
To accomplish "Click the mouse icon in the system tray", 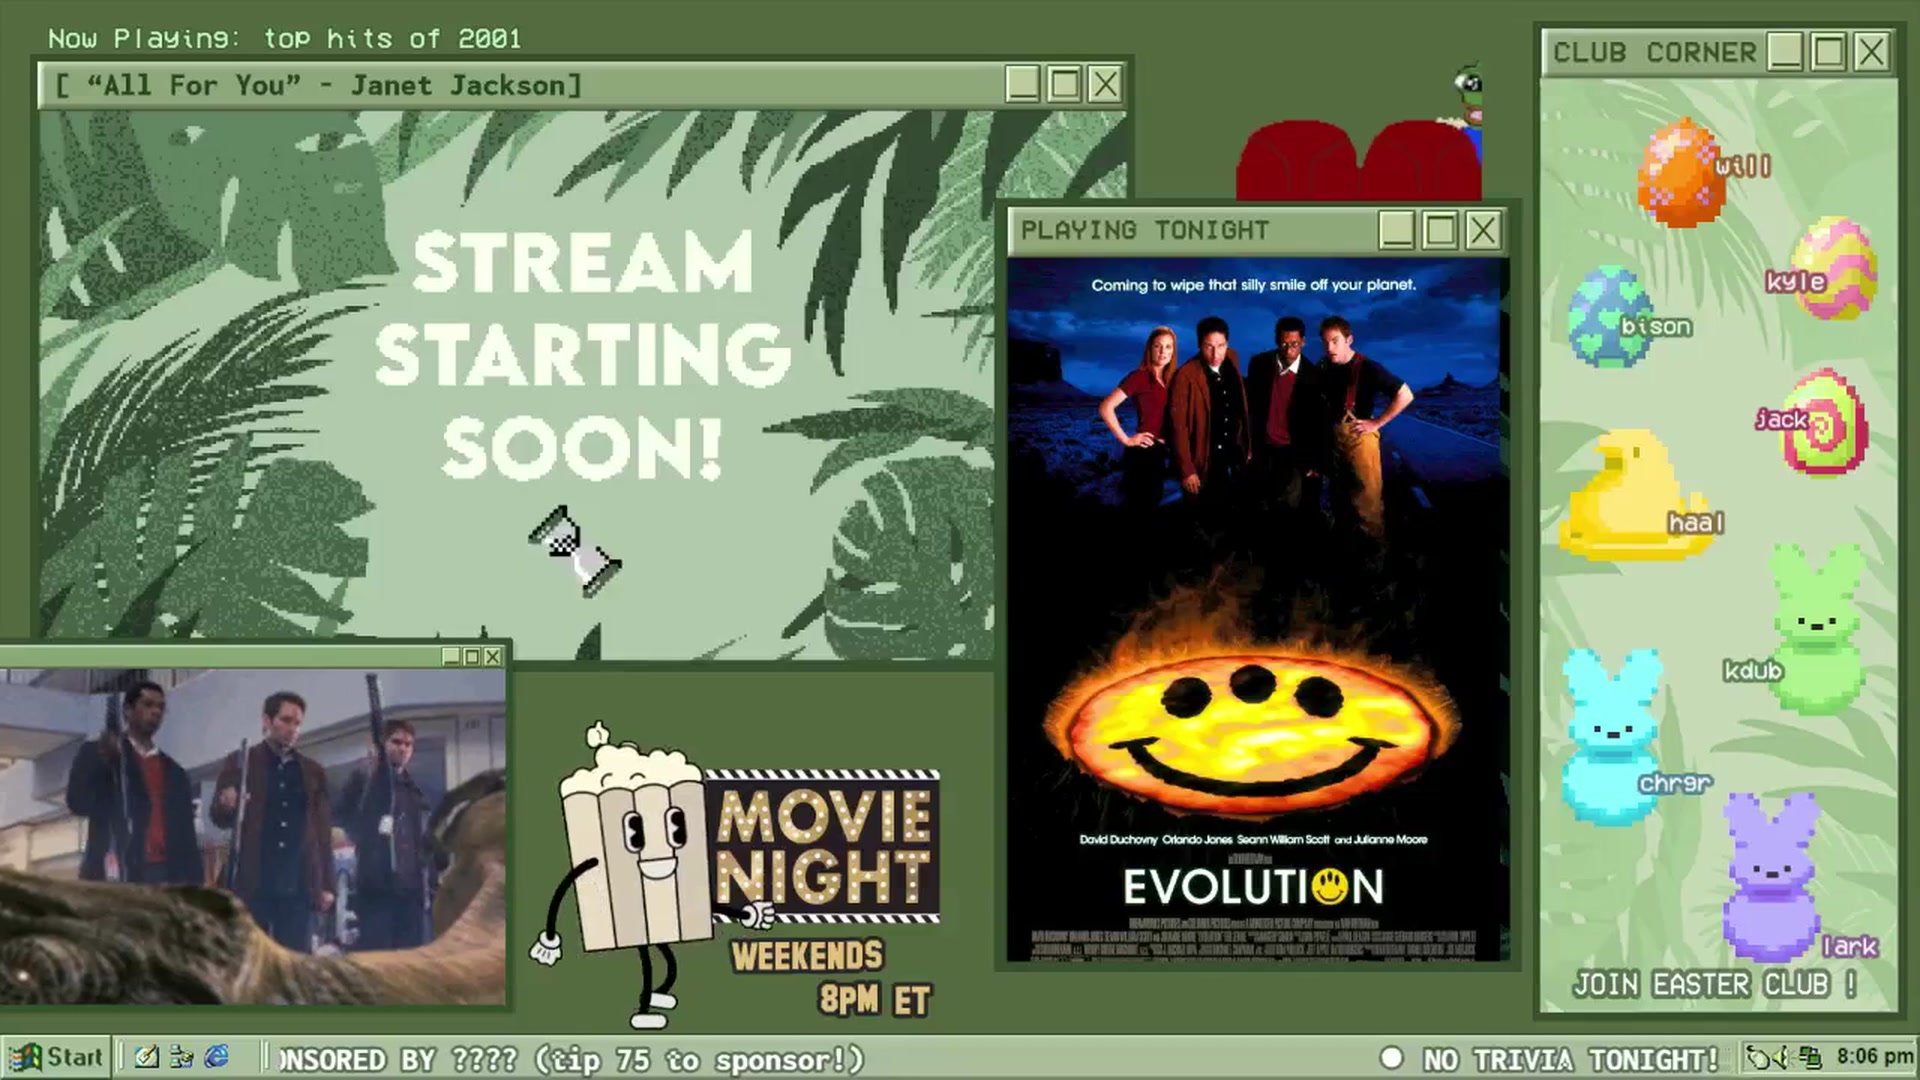I will point(1757,1057).
